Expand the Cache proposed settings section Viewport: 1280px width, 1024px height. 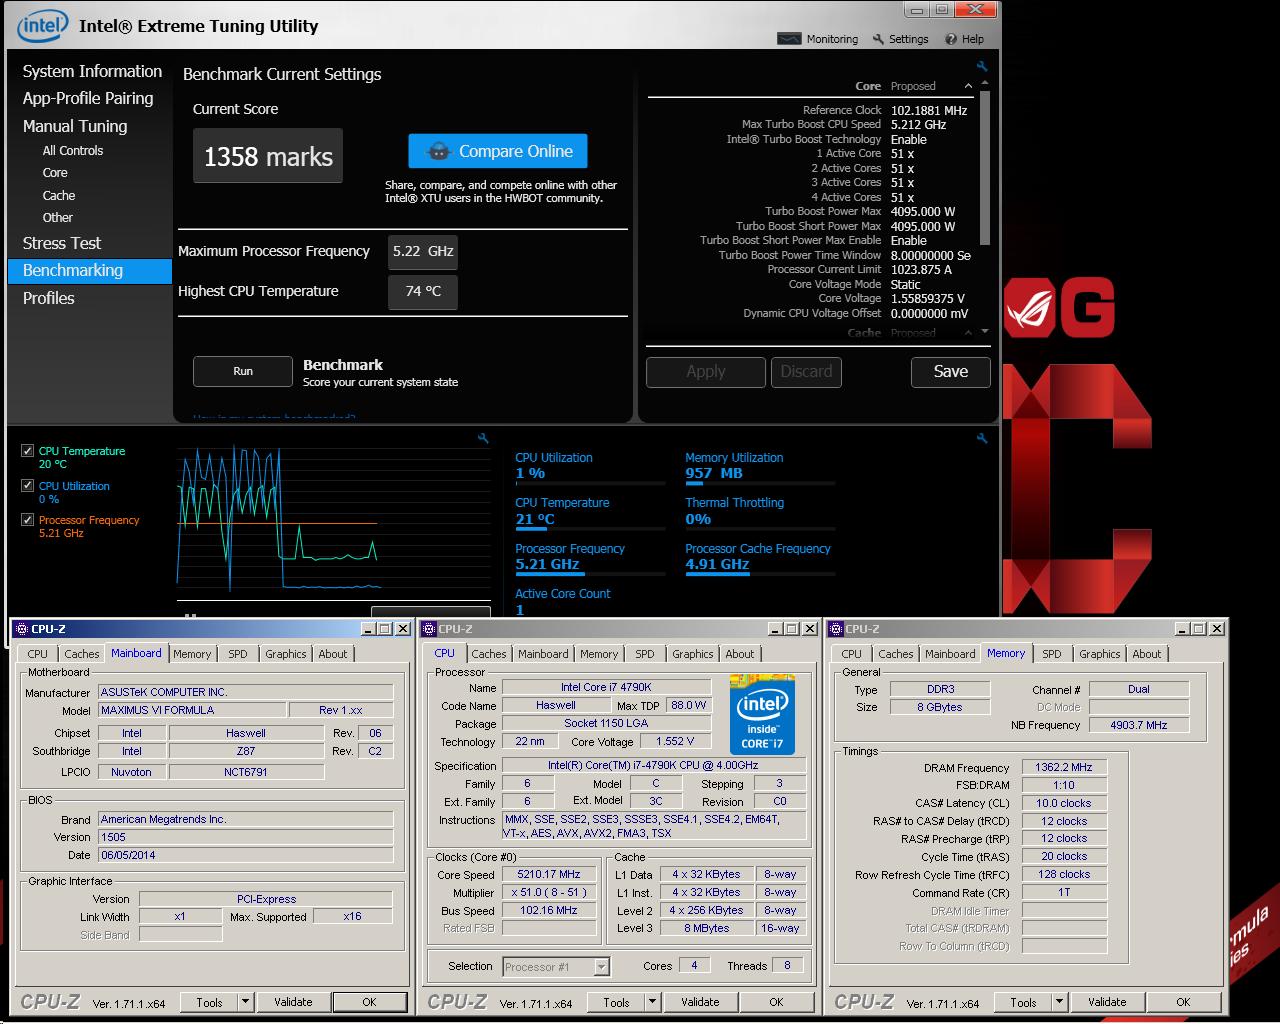click(x=968, y=333)
